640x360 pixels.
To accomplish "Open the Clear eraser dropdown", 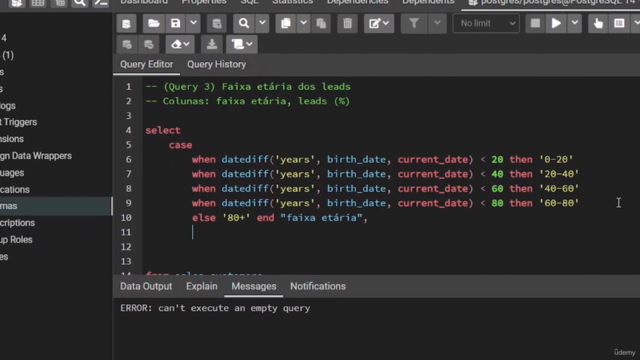I will (x=180, y=44).
